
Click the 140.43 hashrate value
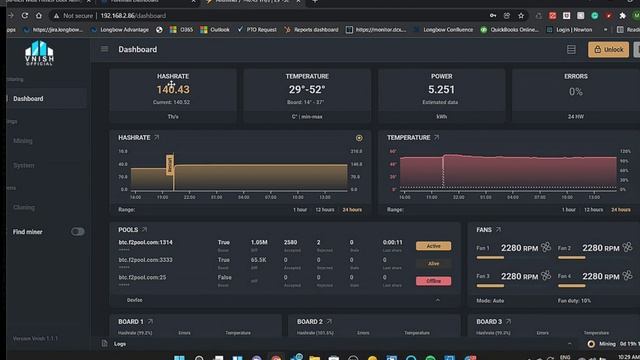tap(173, 89)
